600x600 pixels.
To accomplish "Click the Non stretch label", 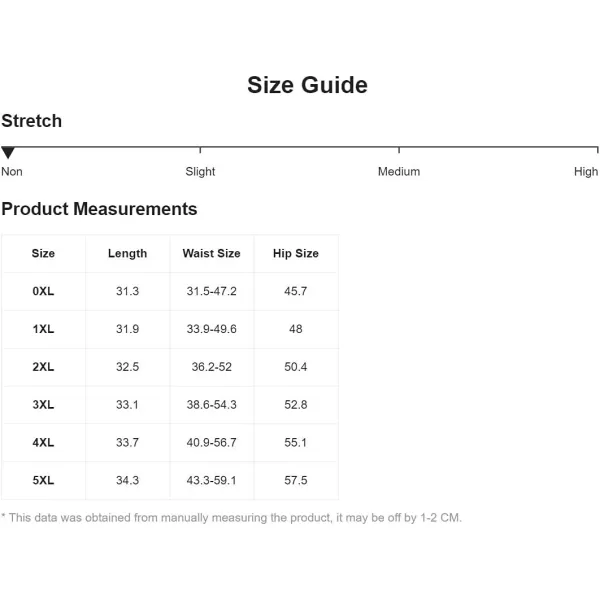I will 12,172.
